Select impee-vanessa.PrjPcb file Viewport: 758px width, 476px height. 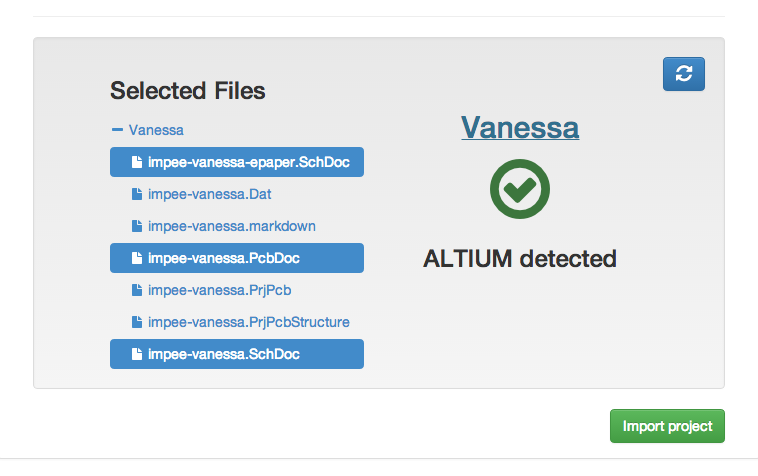pos(220,290)
